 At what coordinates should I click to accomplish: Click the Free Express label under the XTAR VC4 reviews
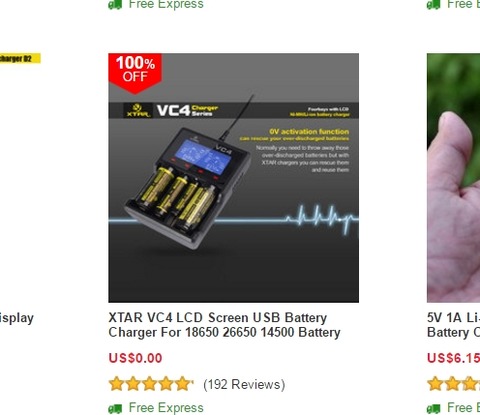click(x=166, y=408)
